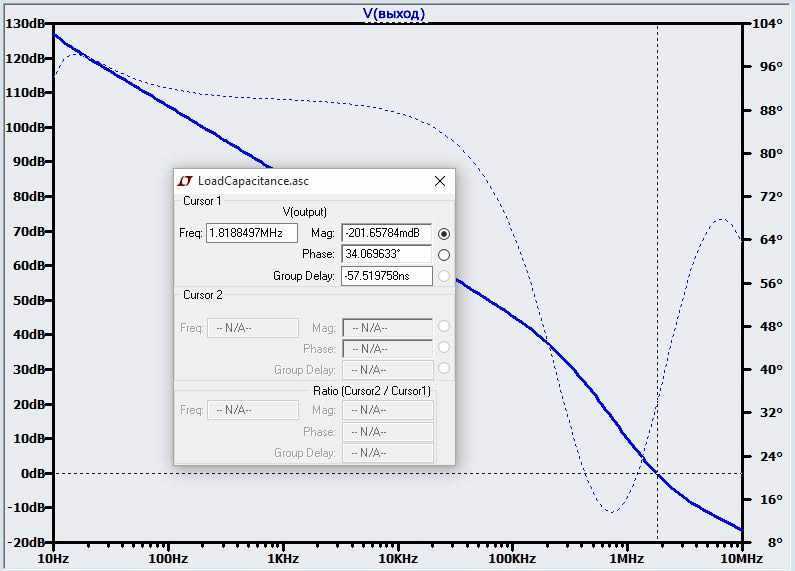Click the Cursor 1 Freq field 1.8188497MHz
This screenshot has height=571, width=795.
(x=251, y=233)
